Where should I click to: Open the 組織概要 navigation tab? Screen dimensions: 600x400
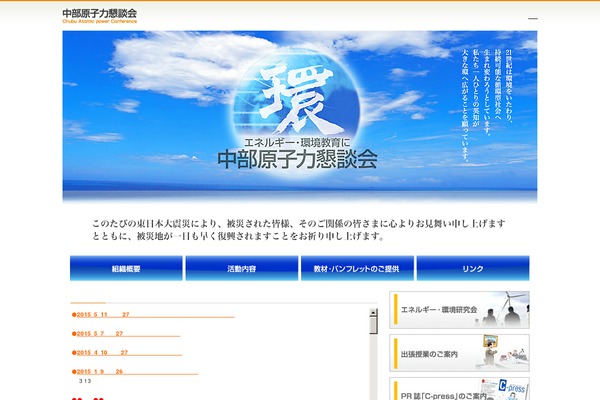click(x=126, y=269)
